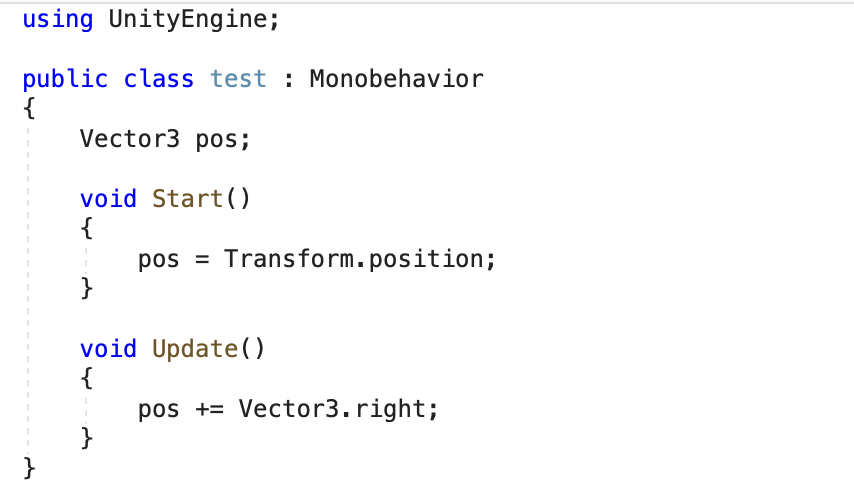This screenshot has height=488, width=854.
Task: Click the class opening brace below 'public'
Action: pos(29,108)
